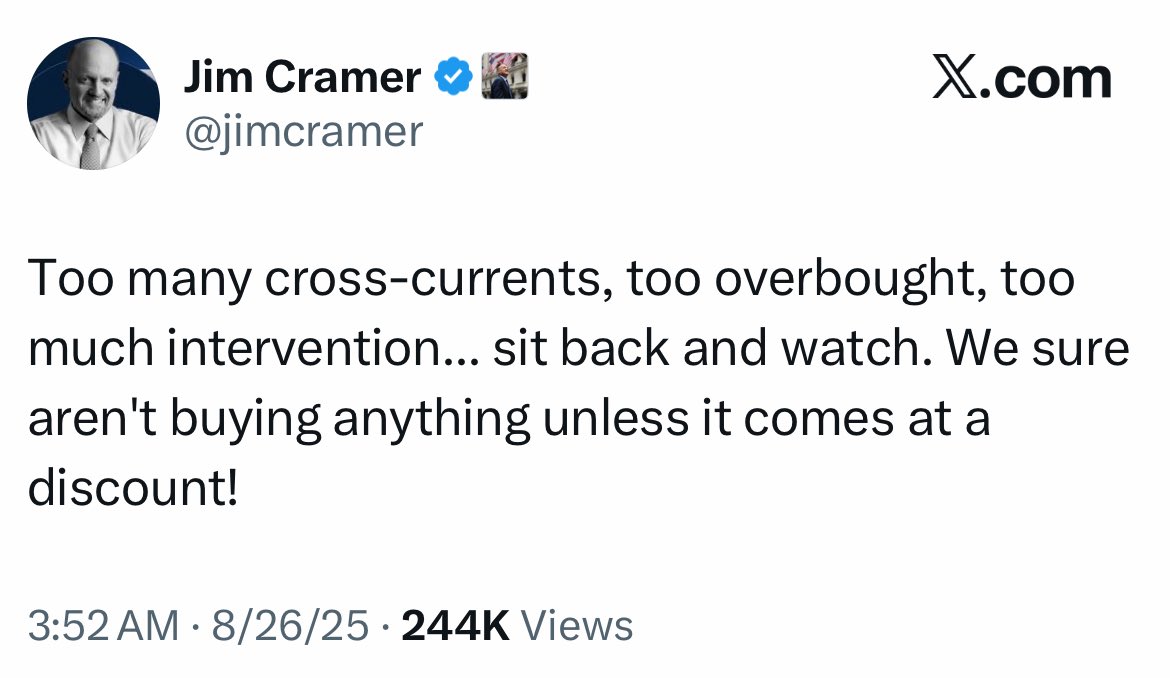Viewport: 1170px width, 678px height.
Task: Click the small affiliate badge image
Action: (x=505, y=76)
